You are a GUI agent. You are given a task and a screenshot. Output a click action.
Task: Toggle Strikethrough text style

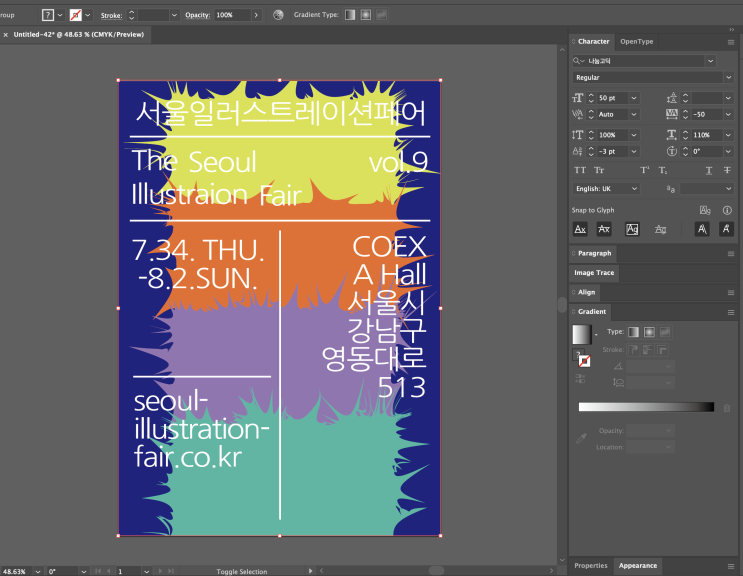(x=727, y=170)
